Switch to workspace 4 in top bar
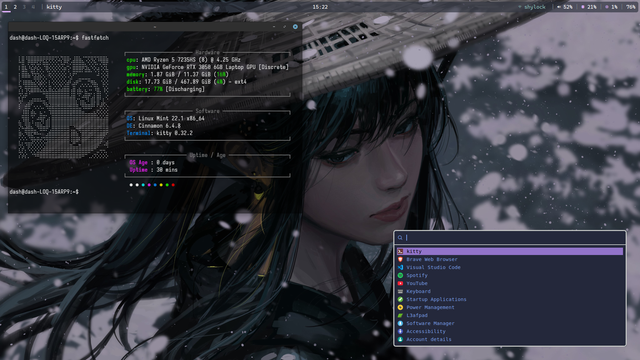Image resolution: width=640 pixels, height=360 pixels. coord(33,7)
